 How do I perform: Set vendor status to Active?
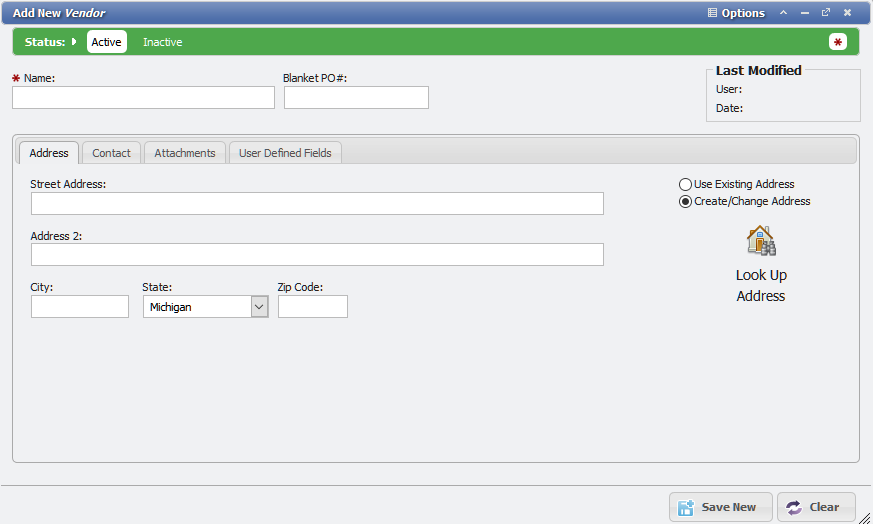tap(106, 42)
